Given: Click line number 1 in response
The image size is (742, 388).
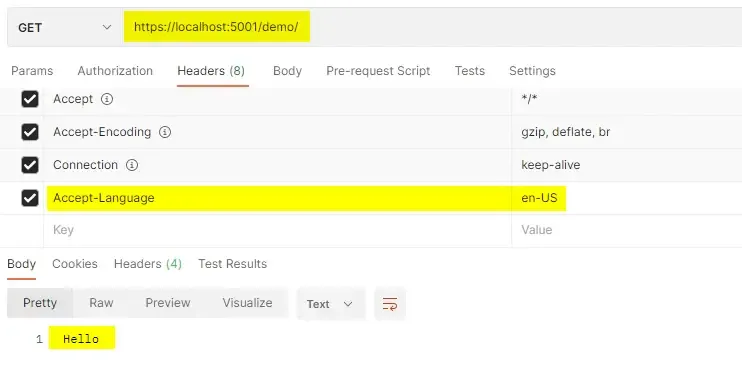Looking at the screenshot, I should pos(39,339).
